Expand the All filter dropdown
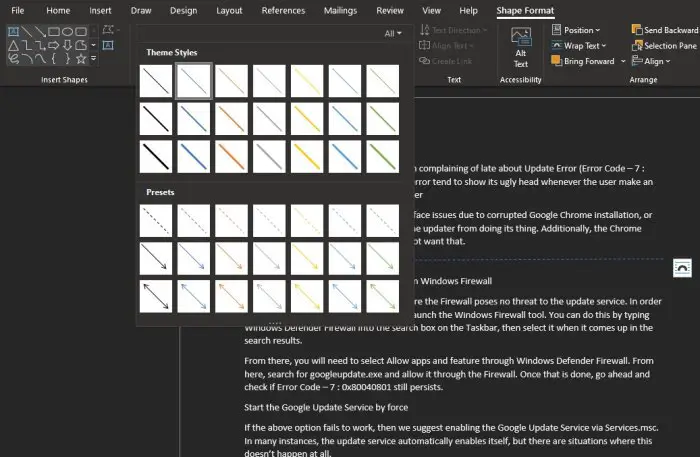700x457 pixels. pyautogui.click(x=393, y=33)
